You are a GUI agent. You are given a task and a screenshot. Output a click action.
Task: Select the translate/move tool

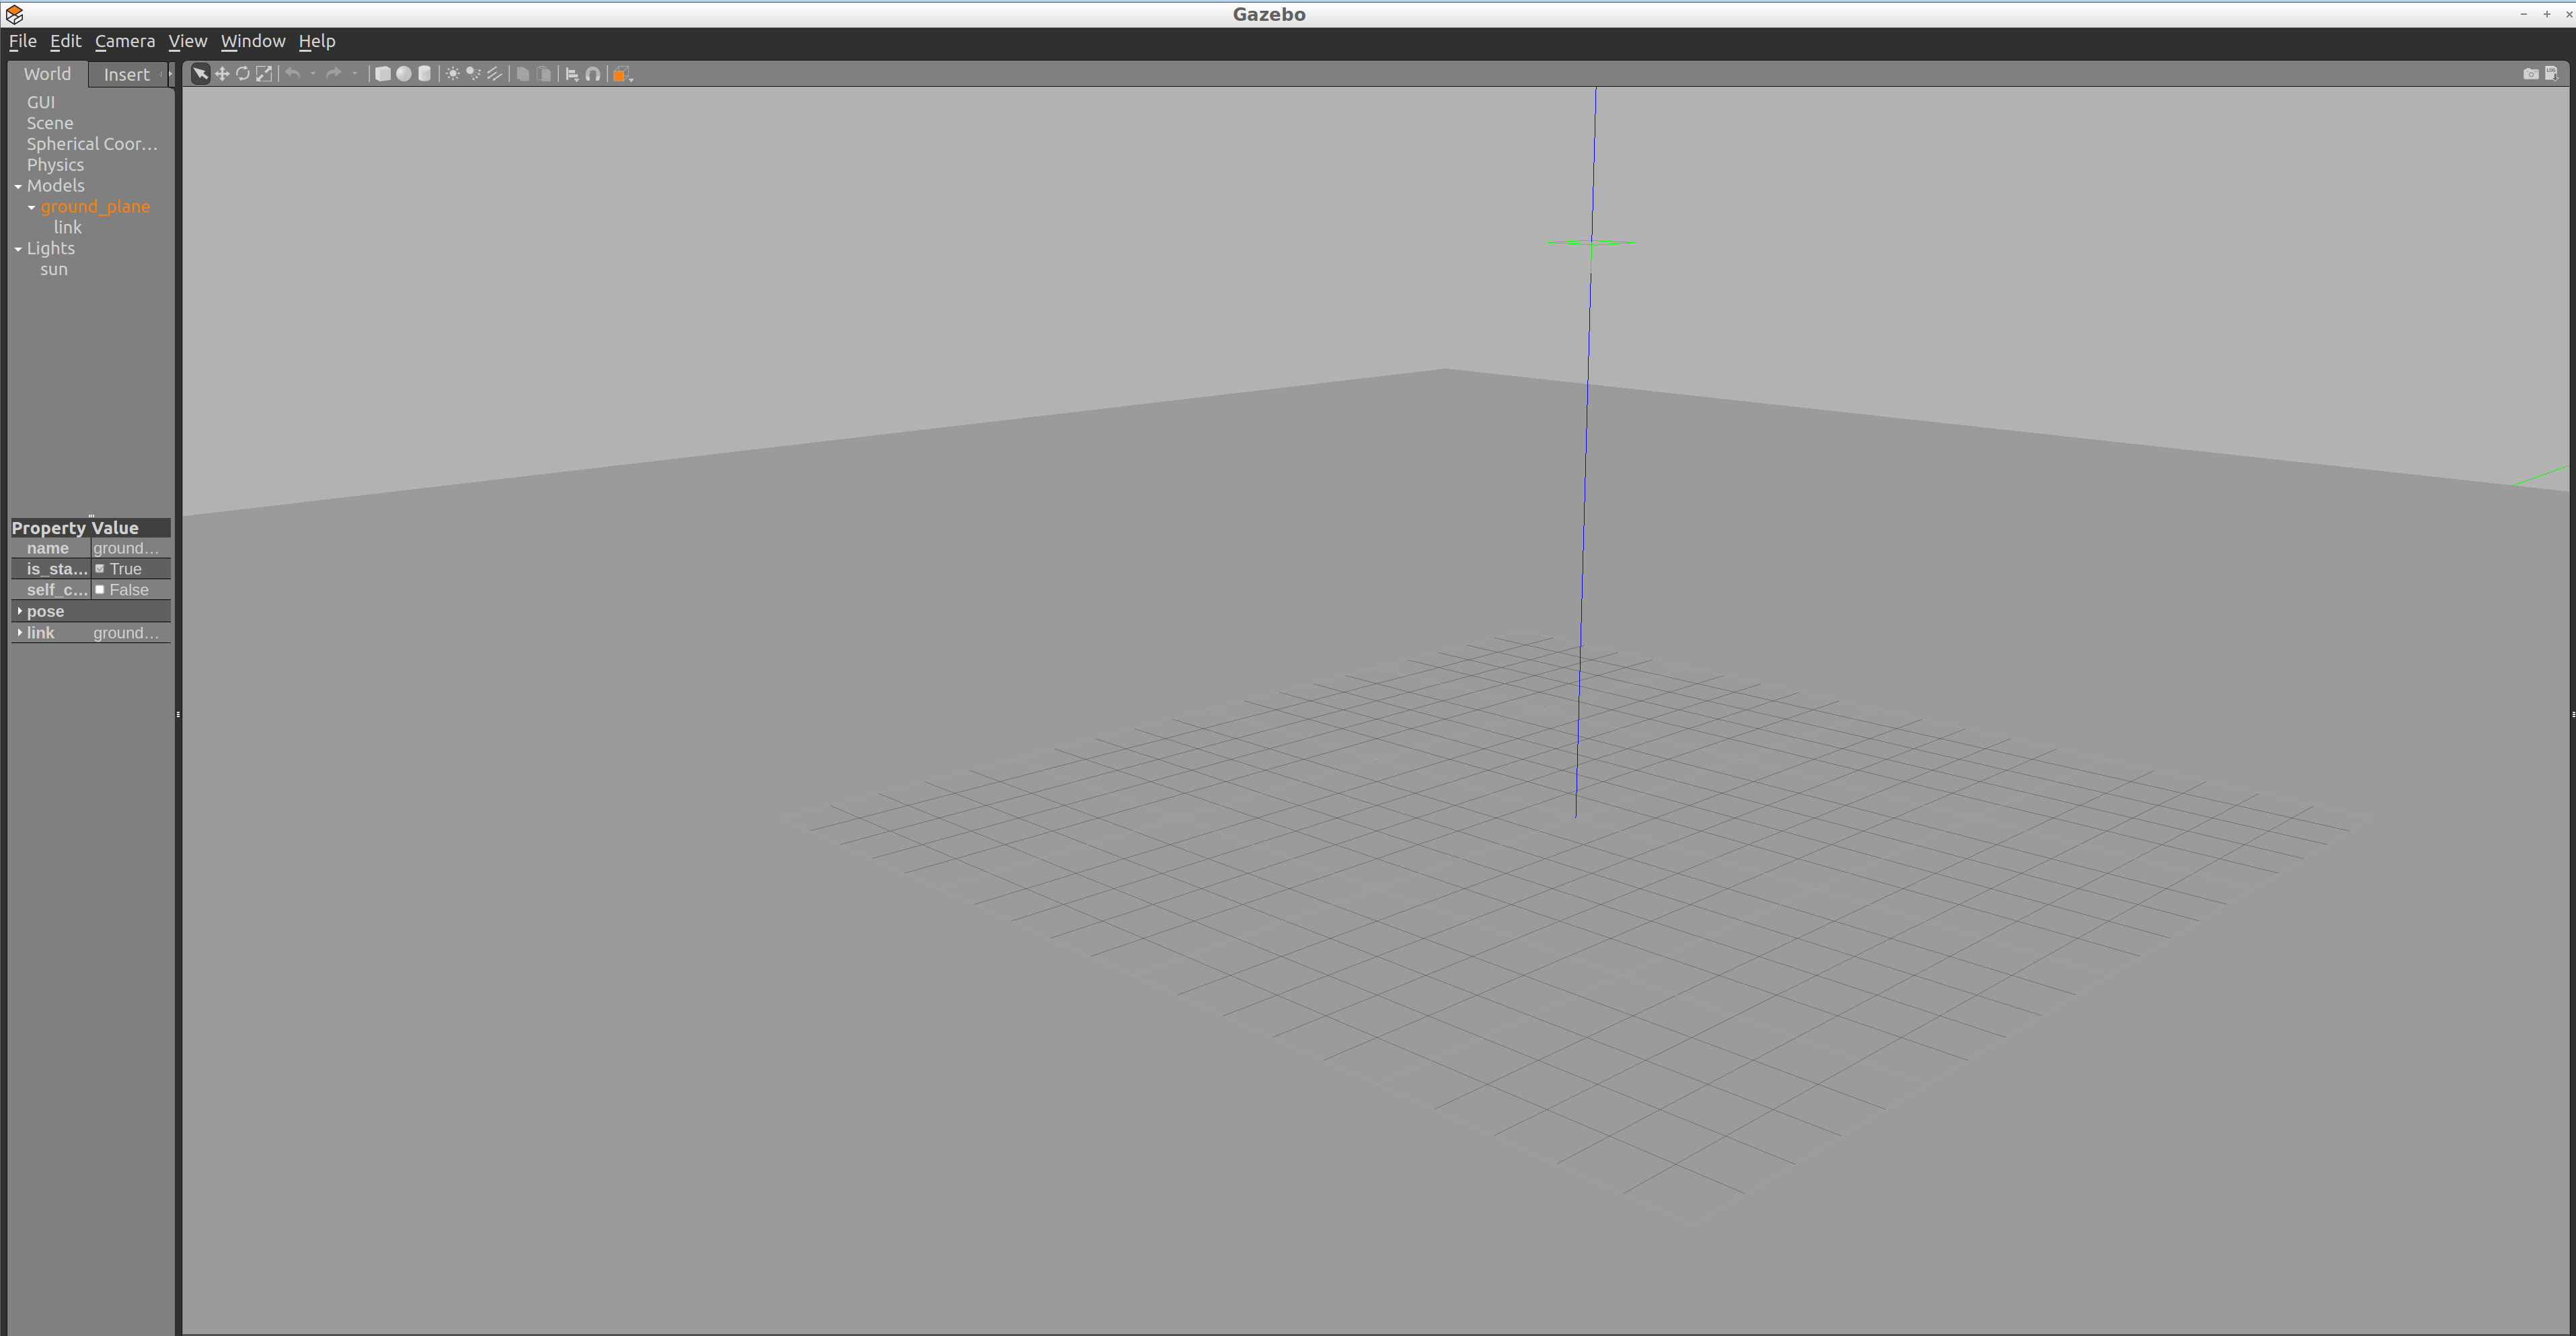(x=221, y=73)
